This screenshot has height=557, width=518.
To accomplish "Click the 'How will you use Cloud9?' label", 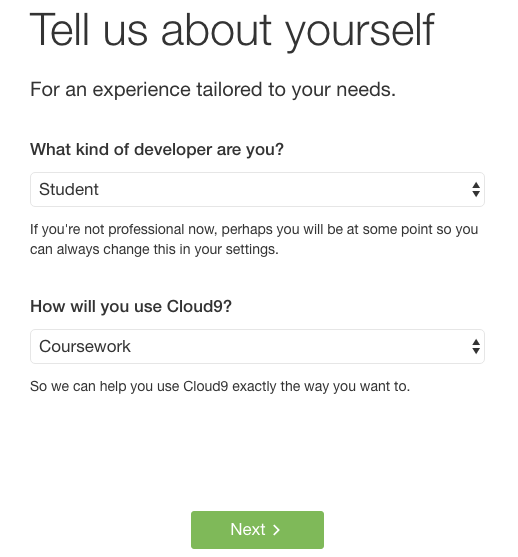I will pos(131,307).
